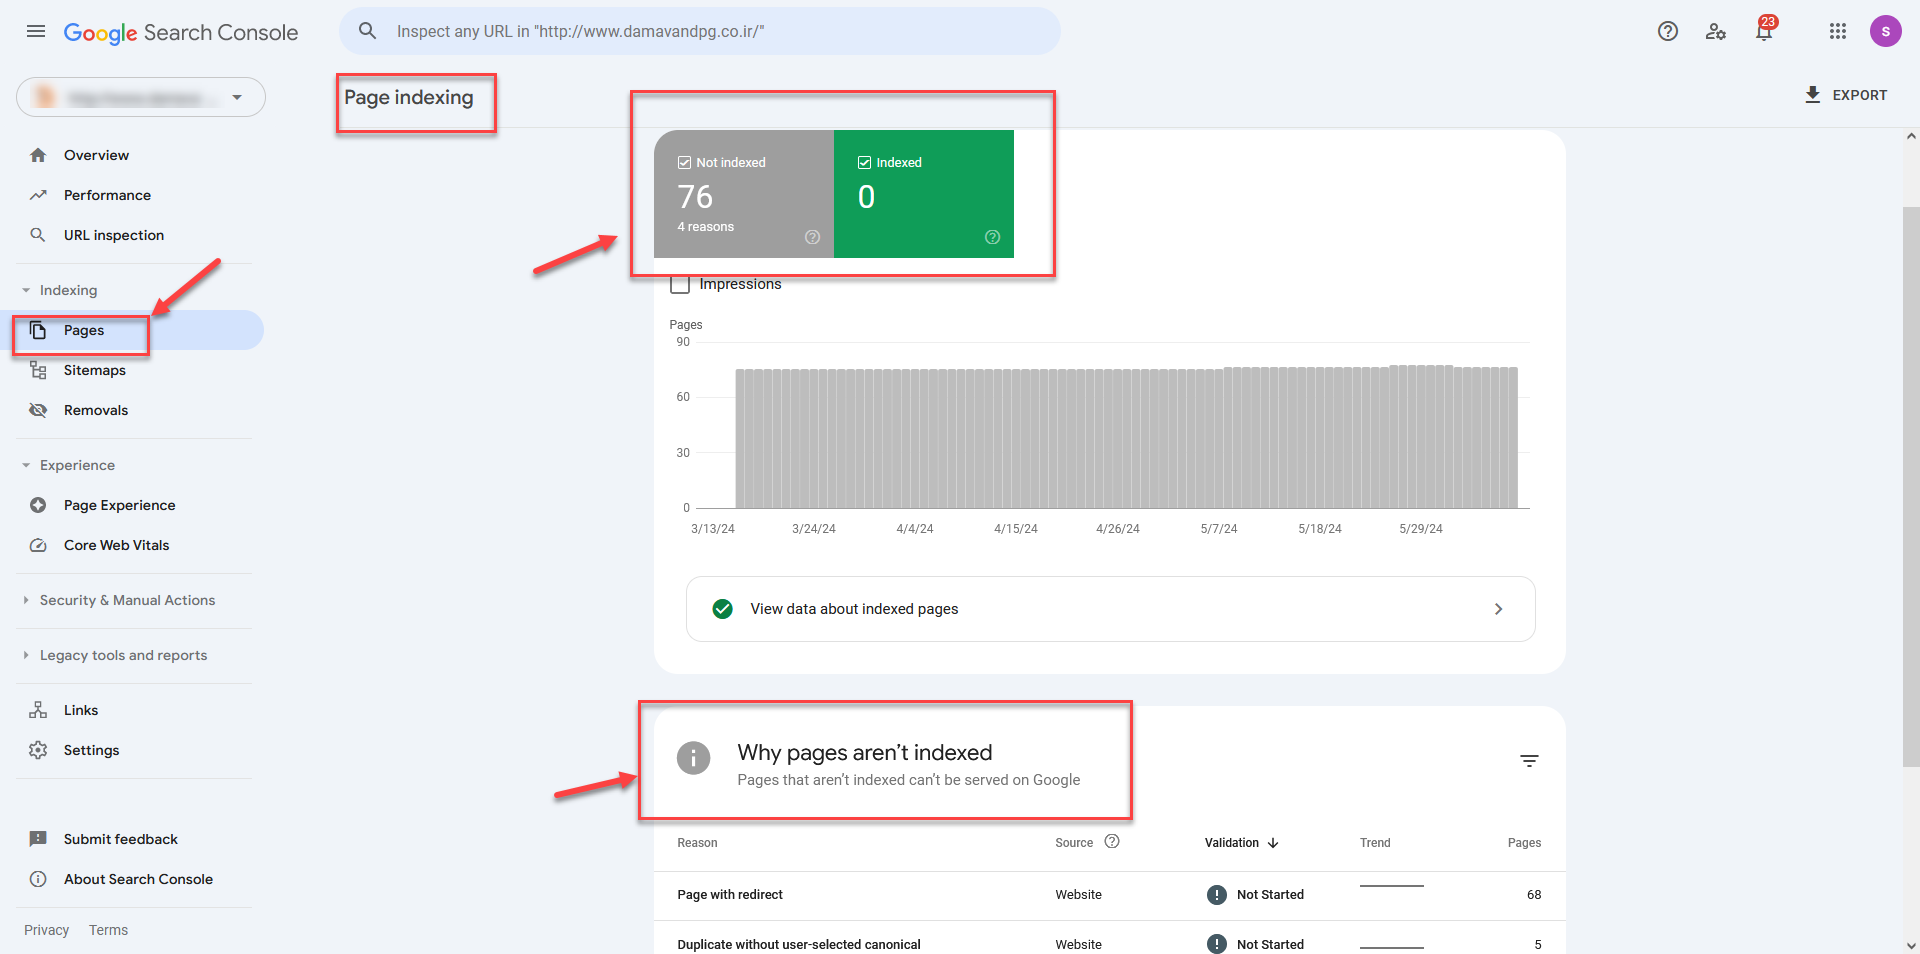Open the notifications bell
The height and width of the screenshot is (954, 1920).
pyautogui.click(x=1764, y=31)
